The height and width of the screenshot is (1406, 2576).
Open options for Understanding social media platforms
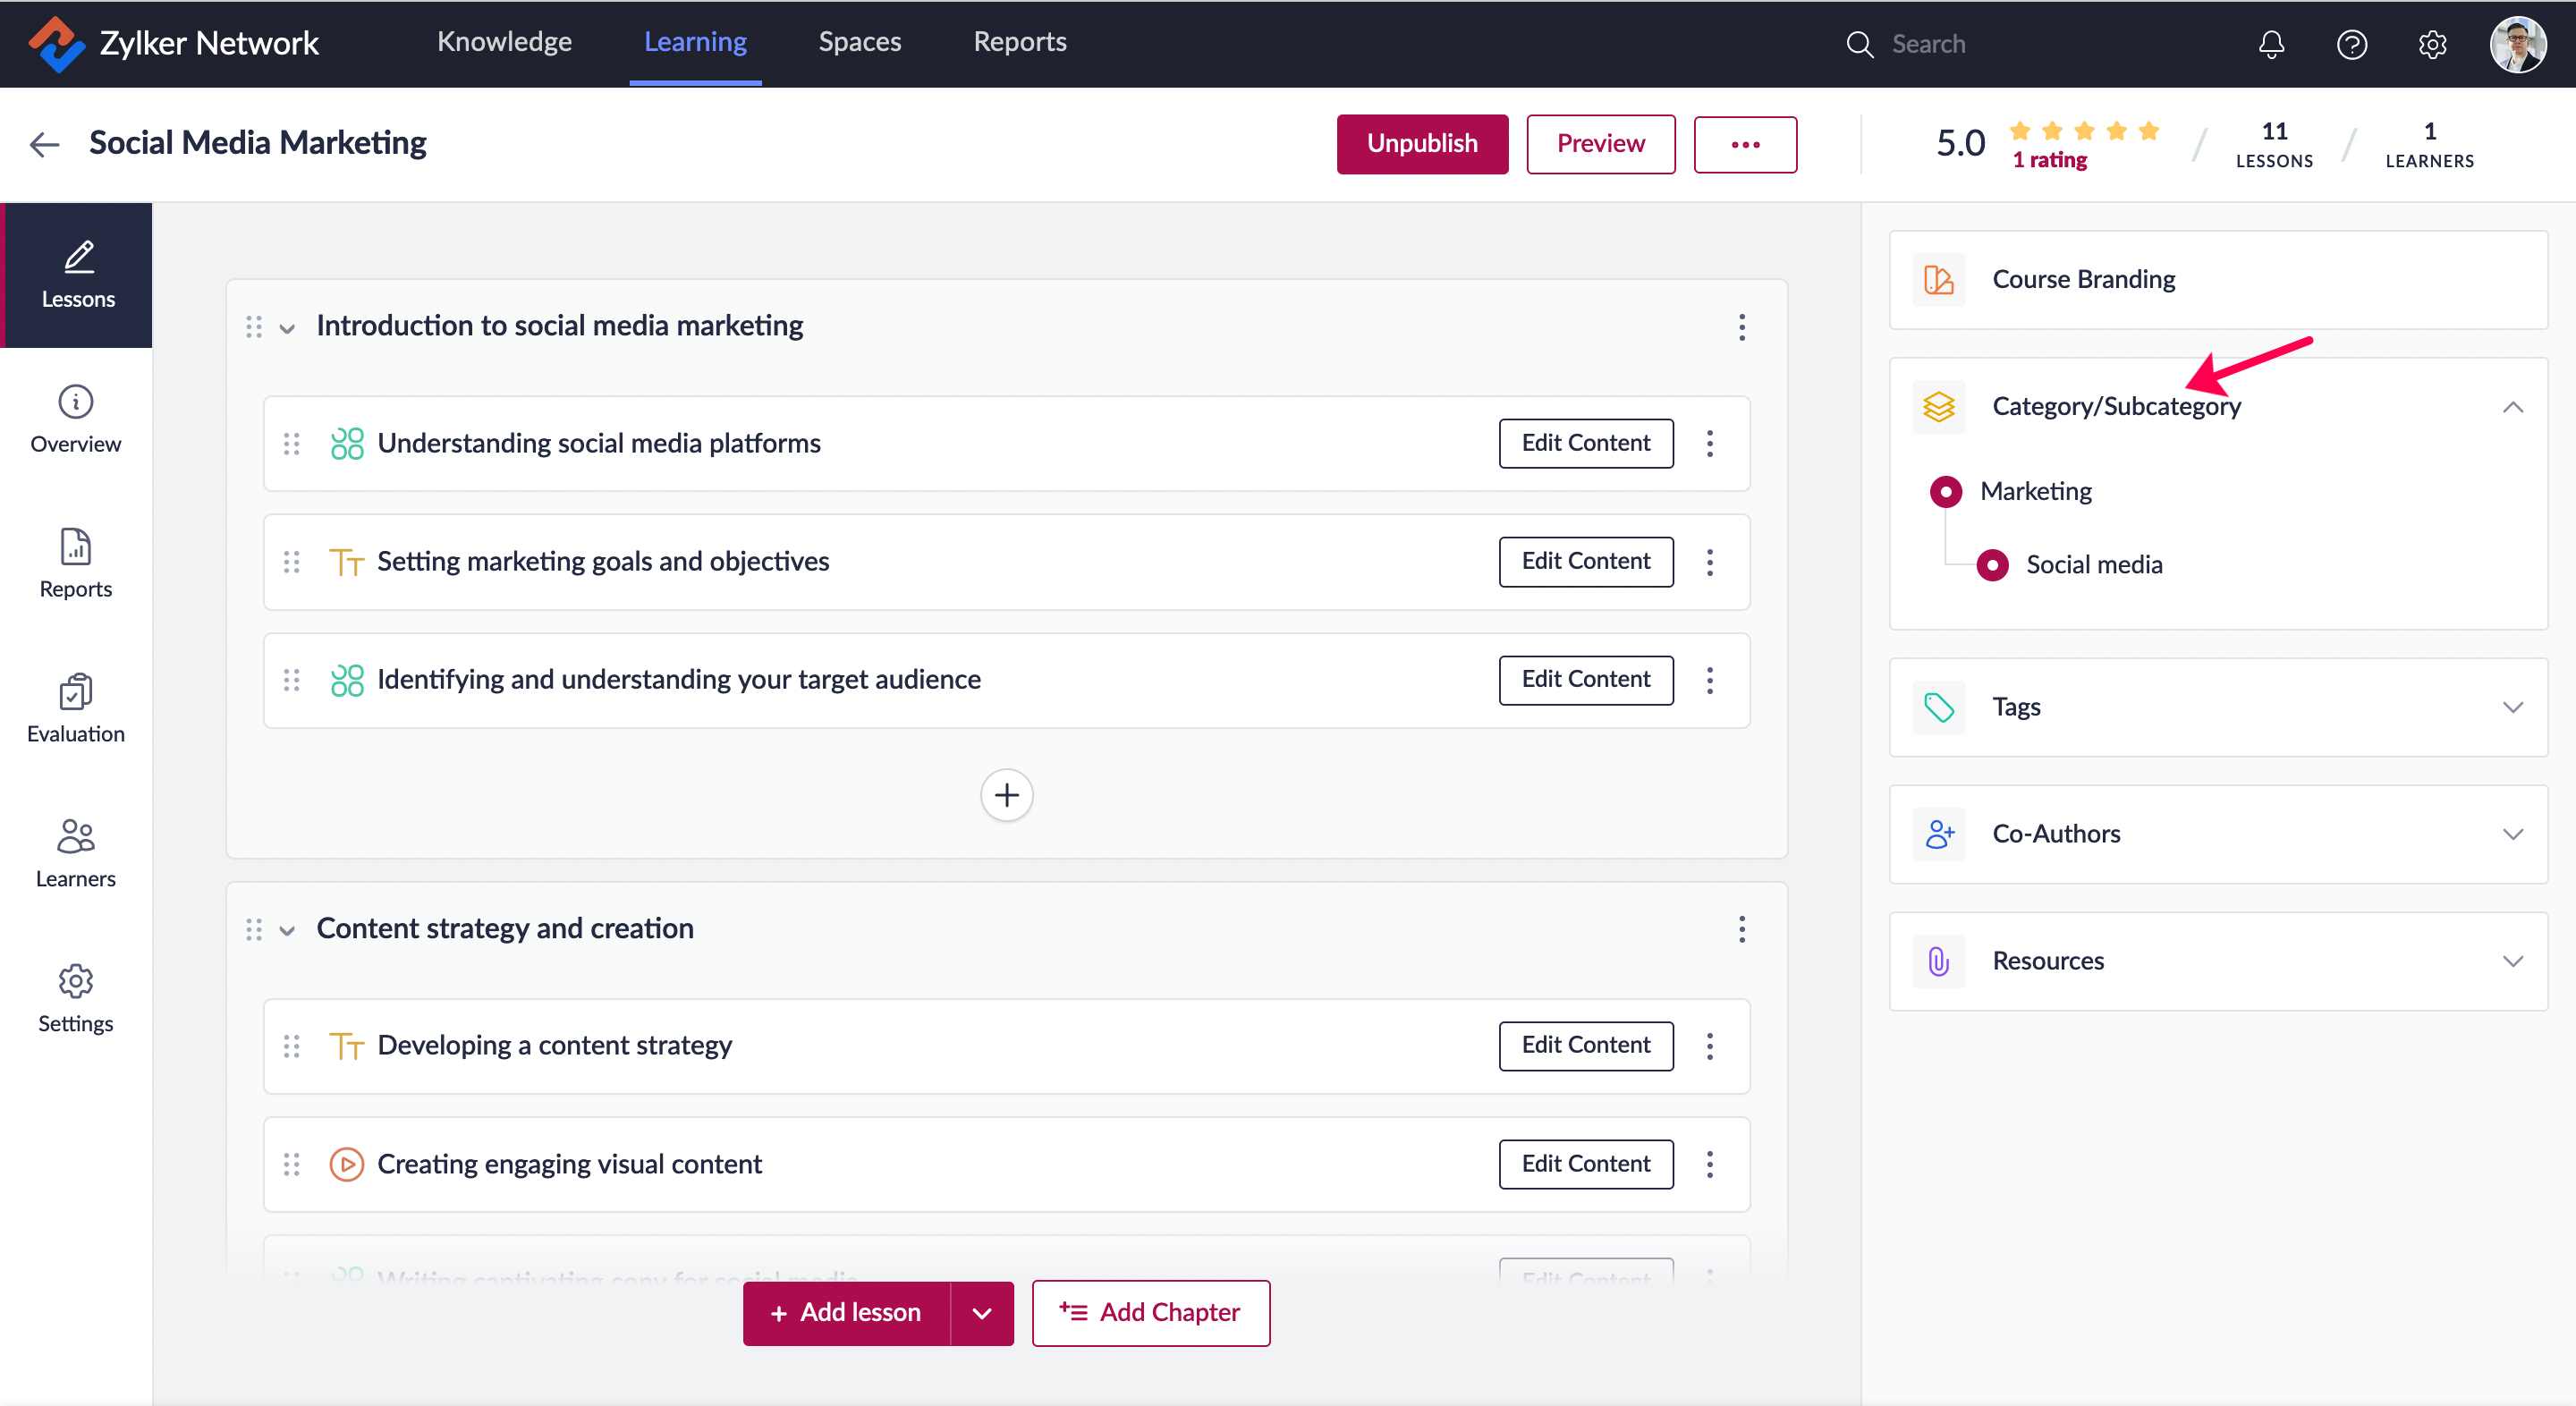tap(1709, 443)
